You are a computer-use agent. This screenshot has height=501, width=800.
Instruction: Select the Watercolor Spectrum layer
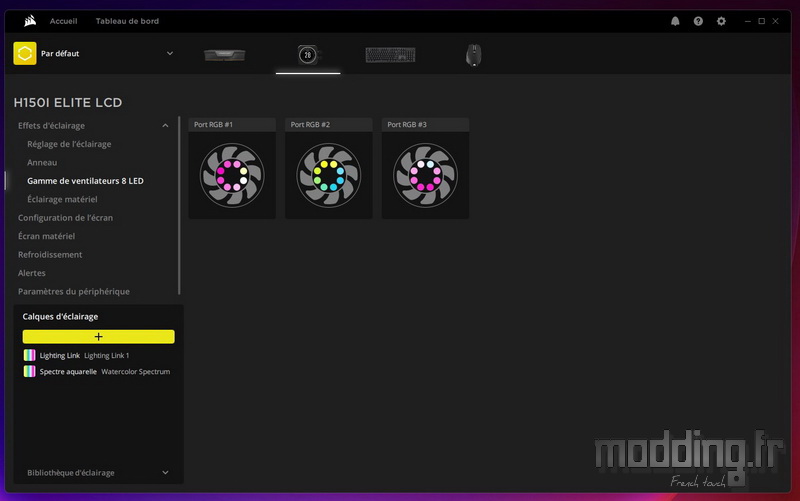(x=98, y=371)
